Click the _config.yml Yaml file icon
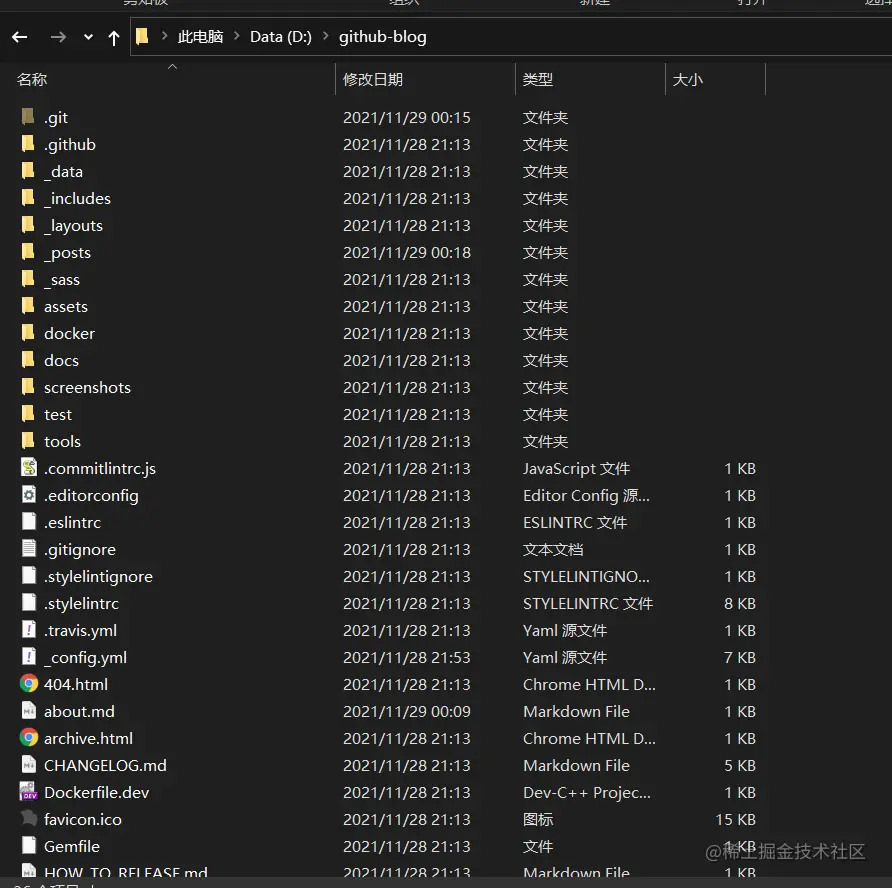 click(x=28, y=656)
